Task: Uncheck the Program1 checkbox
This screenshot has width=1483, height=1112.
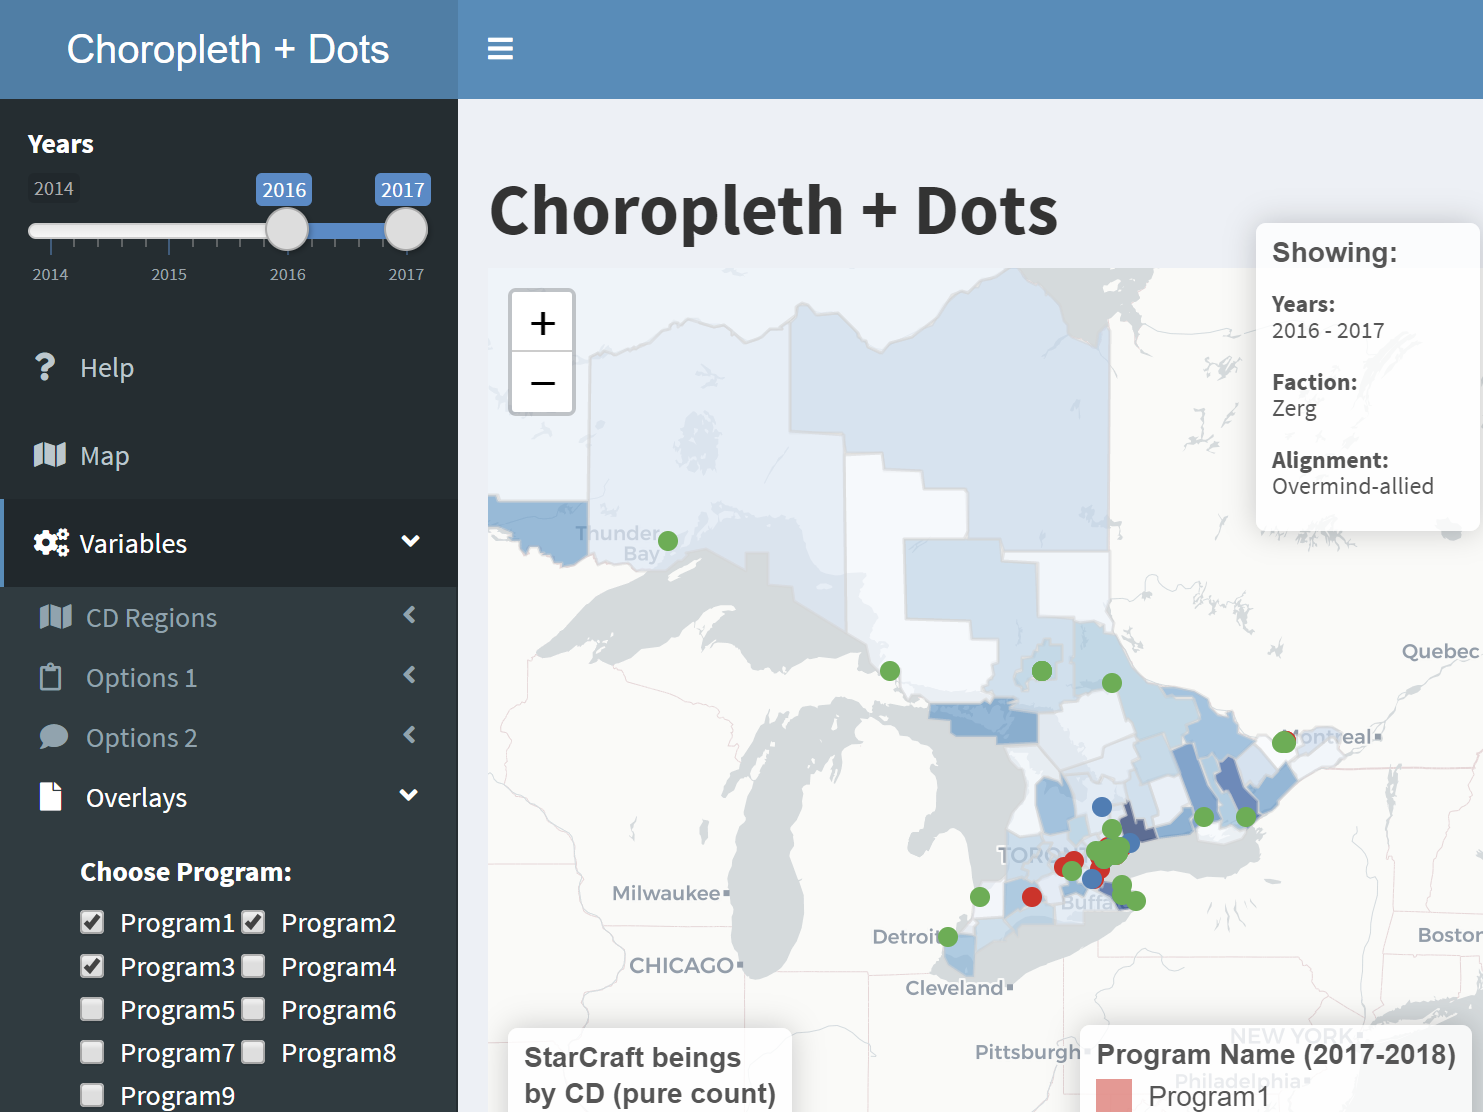Action: (92, 922)
